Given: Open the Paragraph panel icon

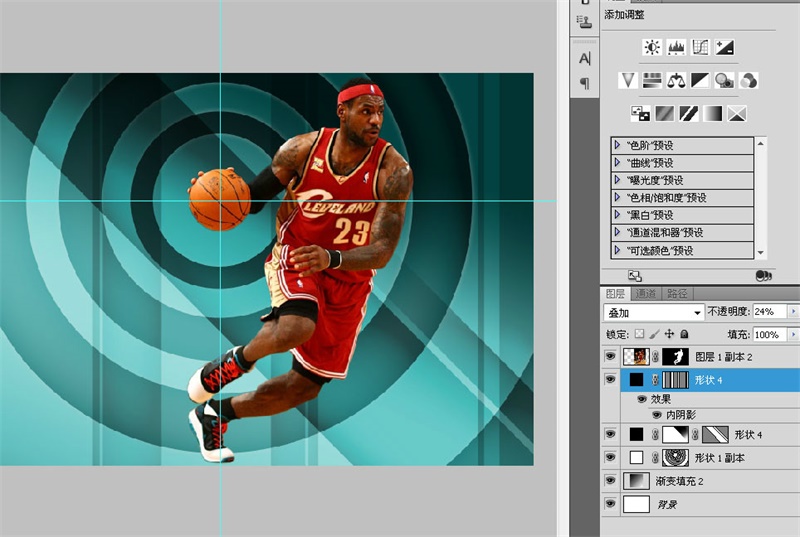Looking at the screenshot, I should [x=585, y=84].
